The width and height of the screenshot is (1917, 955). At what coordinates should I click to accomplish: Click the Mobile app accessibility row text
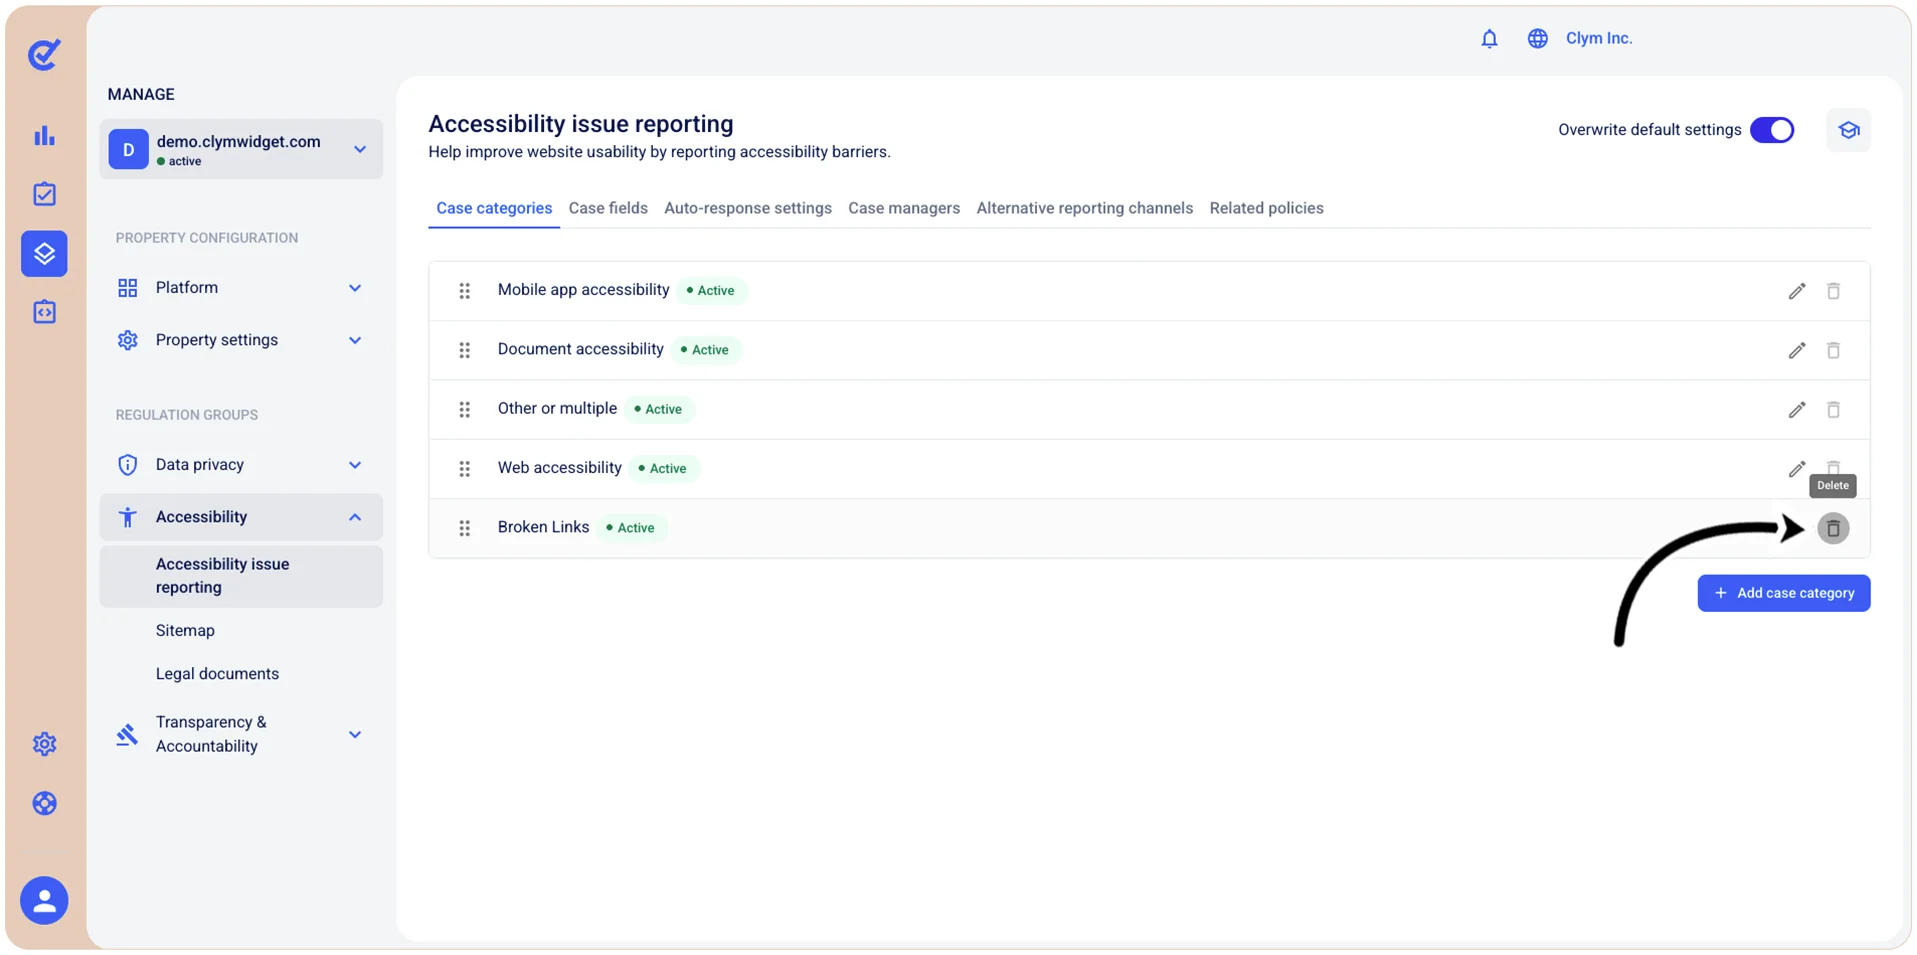point(584,290)
